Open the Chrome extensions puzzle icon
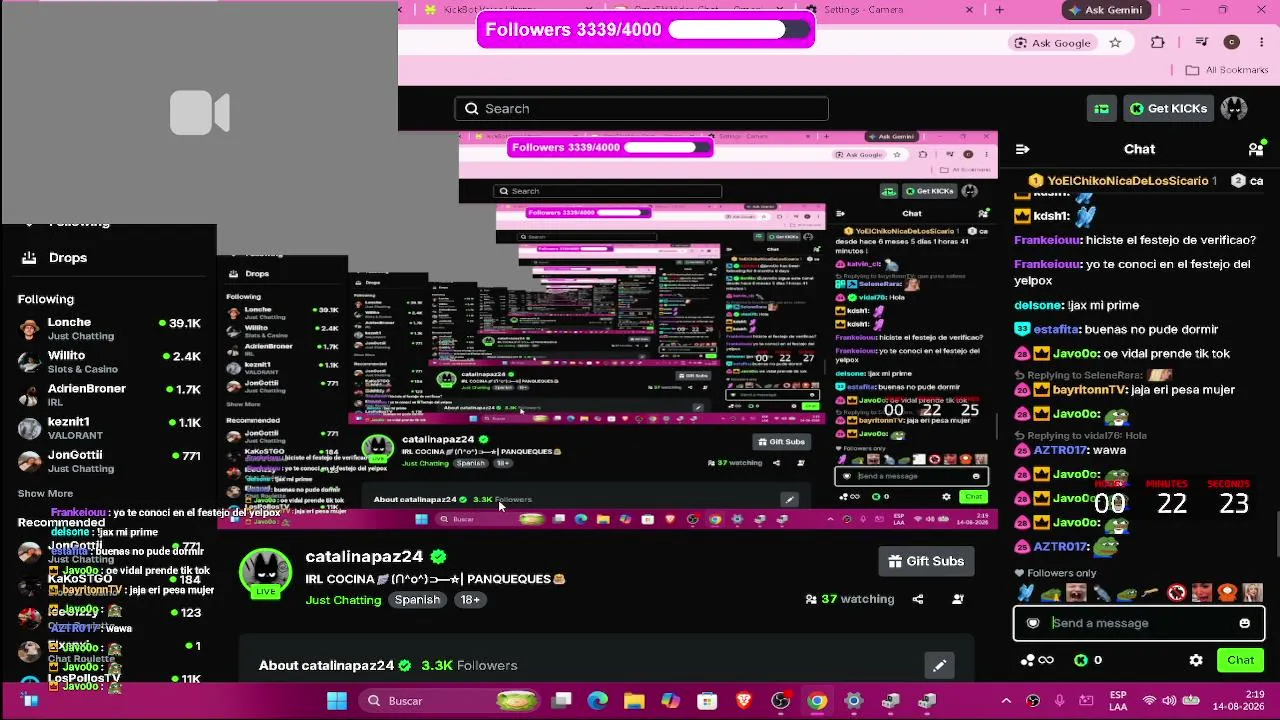The height and width of the screenshot is (720, 1280). 1158,43
